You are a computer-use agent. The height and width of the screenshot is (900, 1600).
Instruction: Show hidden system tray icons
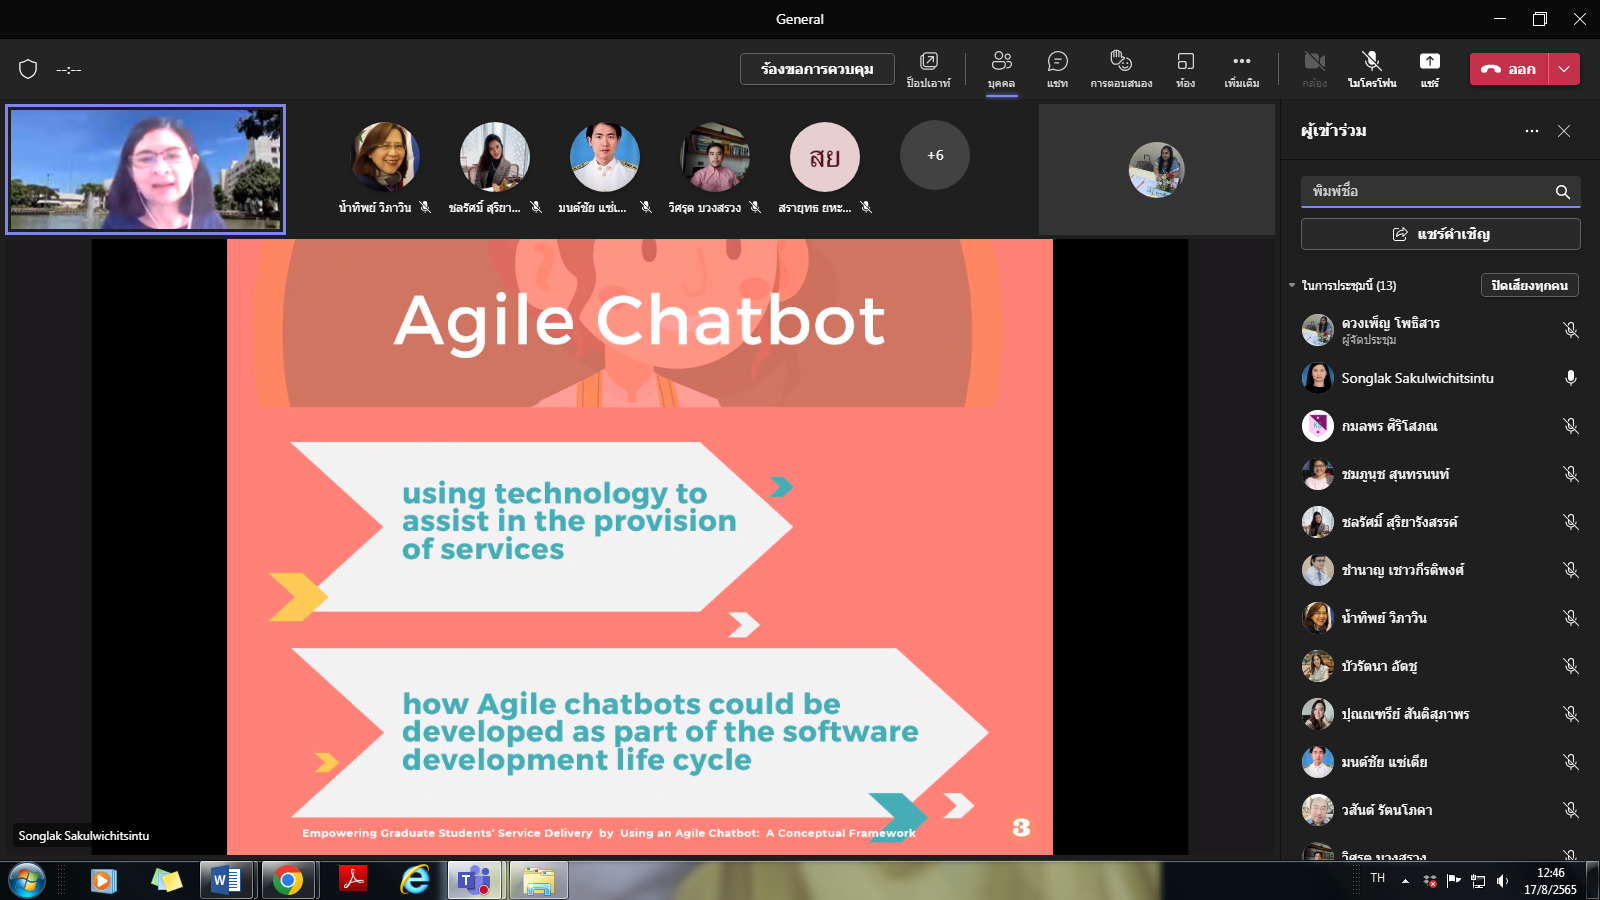click(x=1405, y=881)
